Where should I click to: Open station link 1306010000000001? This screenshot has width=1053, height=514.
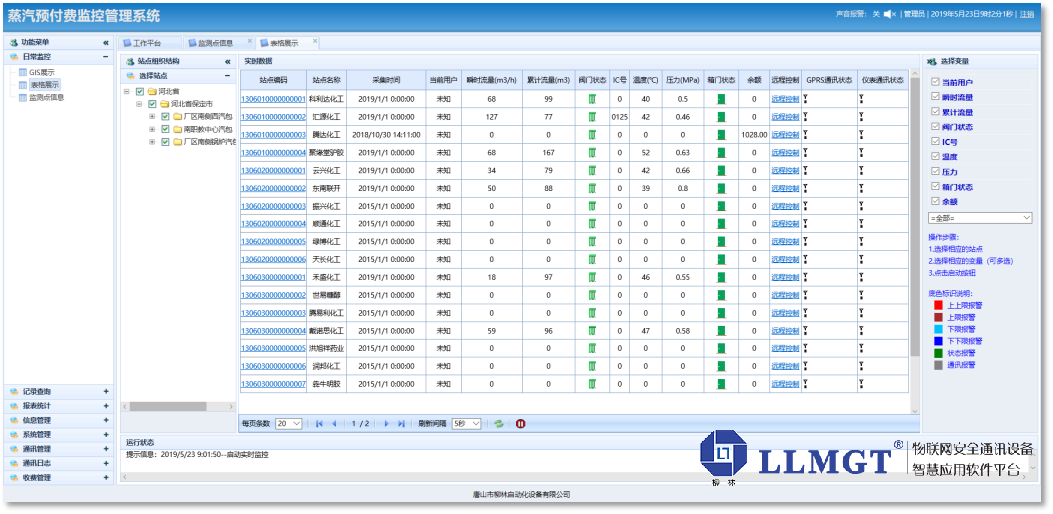pos(273,99)
